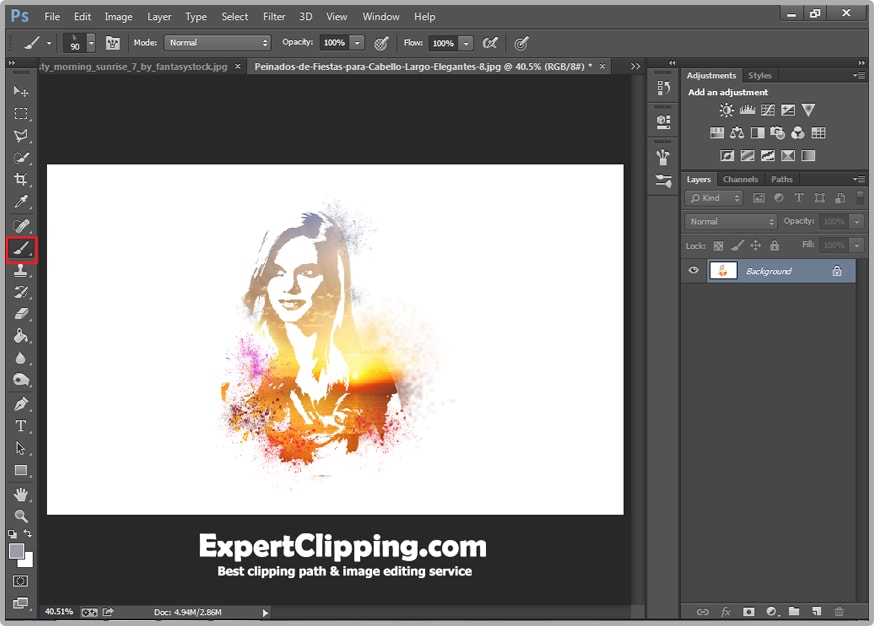Image resolution: width=874 pixels, height=626 pixels.
Task: Select the Crop tool
Action: (x=20, y=180)
